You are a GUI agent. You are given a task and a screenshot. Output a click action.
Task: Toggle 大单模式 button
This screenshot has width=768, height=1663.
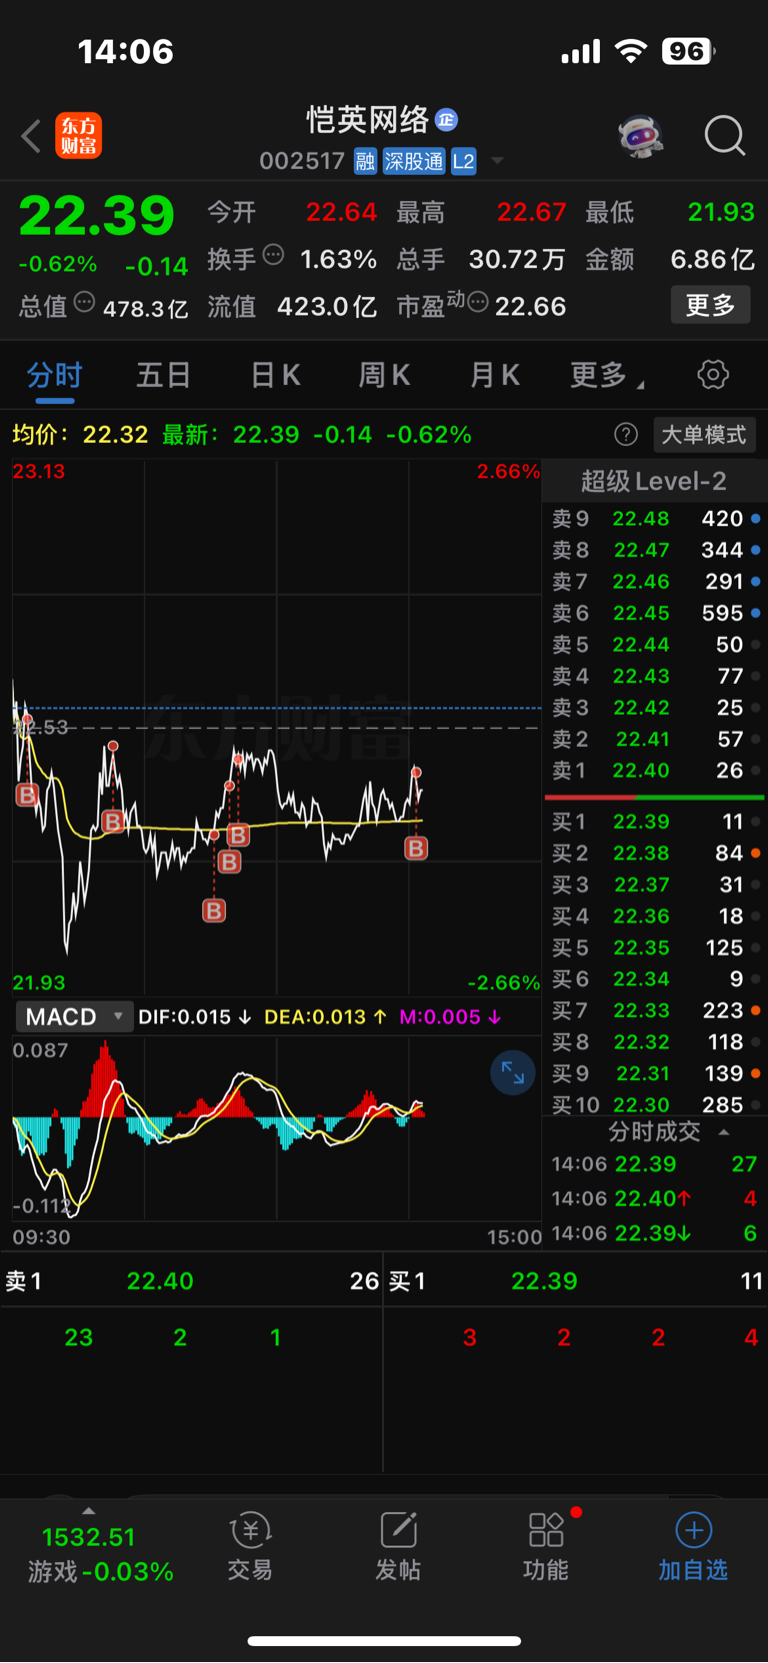click(704, 435)
